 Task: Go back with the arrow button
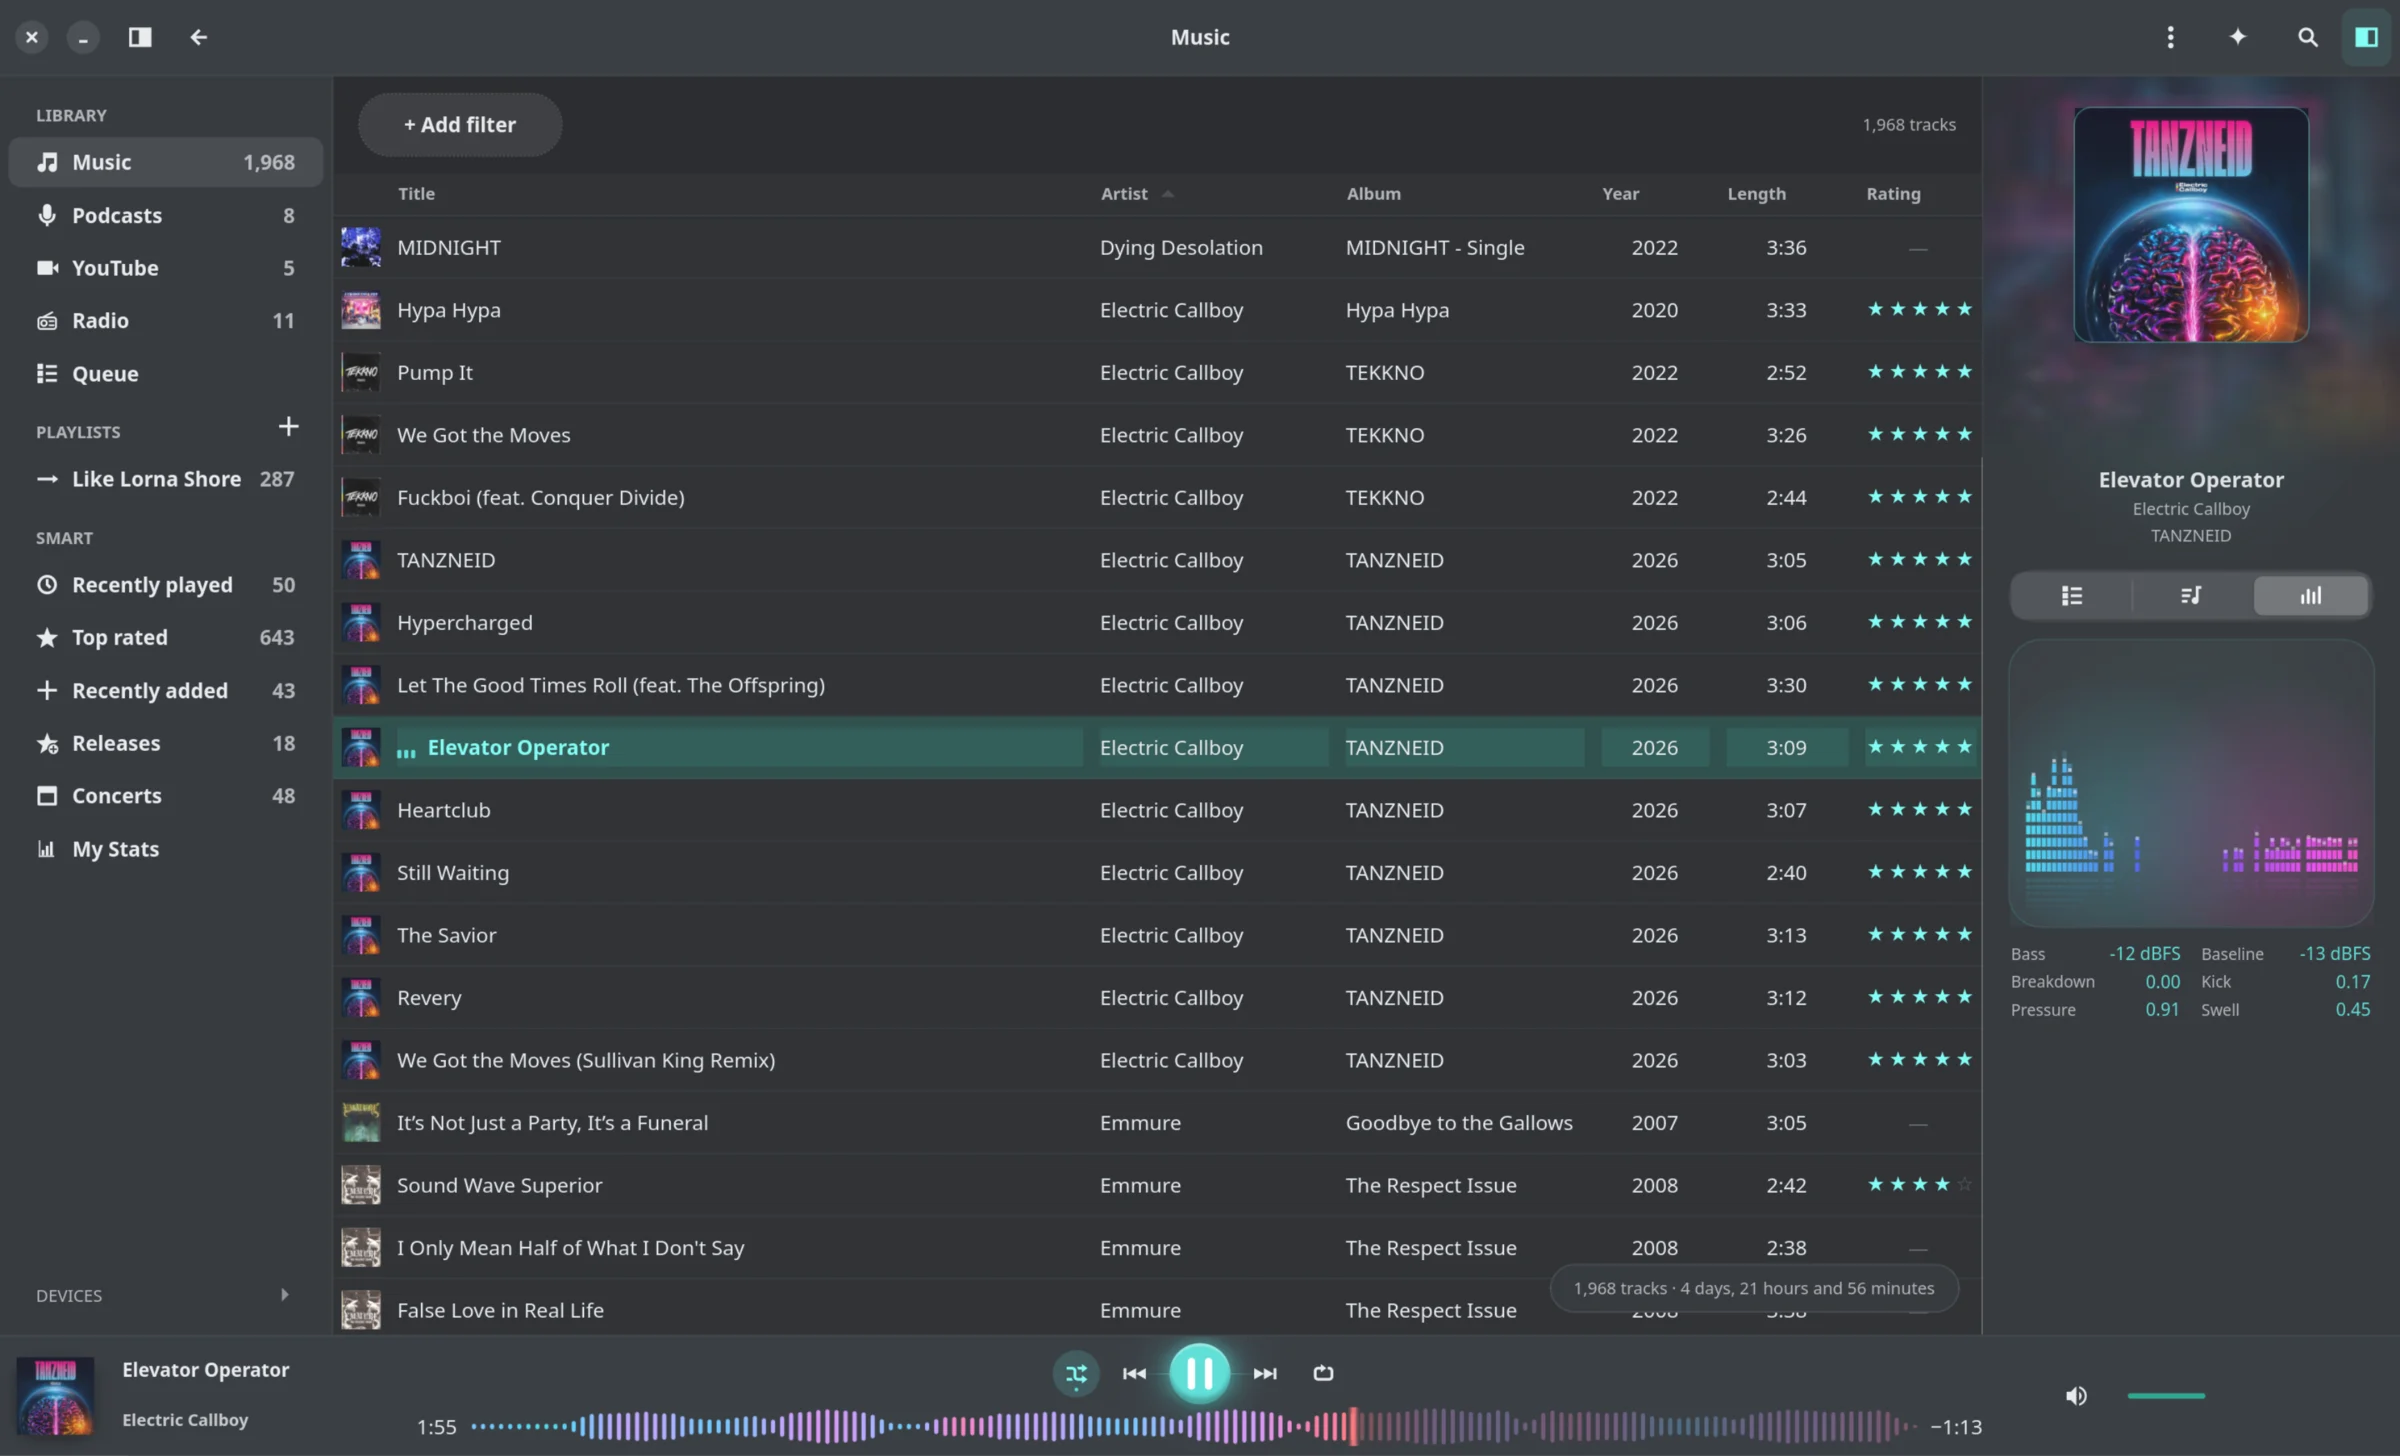tap(198, 37)
